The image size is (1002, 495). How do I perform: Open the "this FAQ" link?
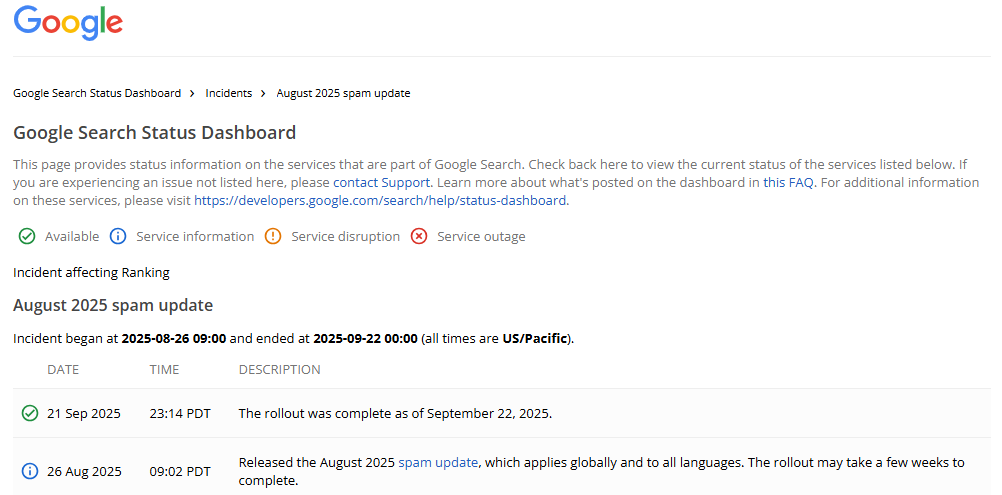[x=788, y=183]
